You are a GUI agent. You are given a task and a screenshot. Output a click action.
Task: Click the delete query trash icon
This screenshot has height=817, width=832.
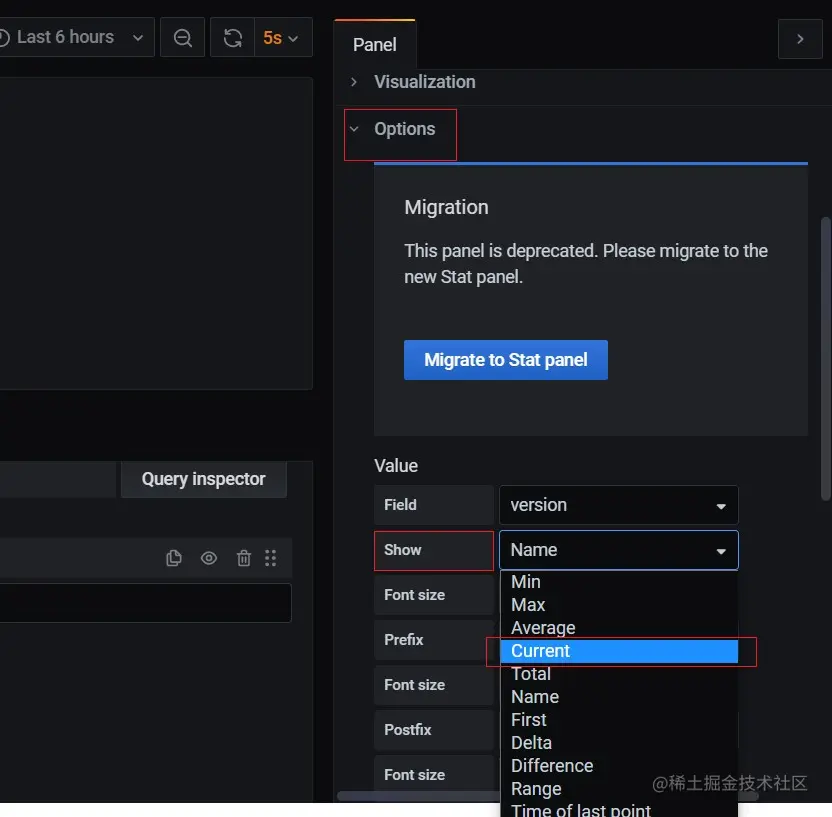point(244,558)
